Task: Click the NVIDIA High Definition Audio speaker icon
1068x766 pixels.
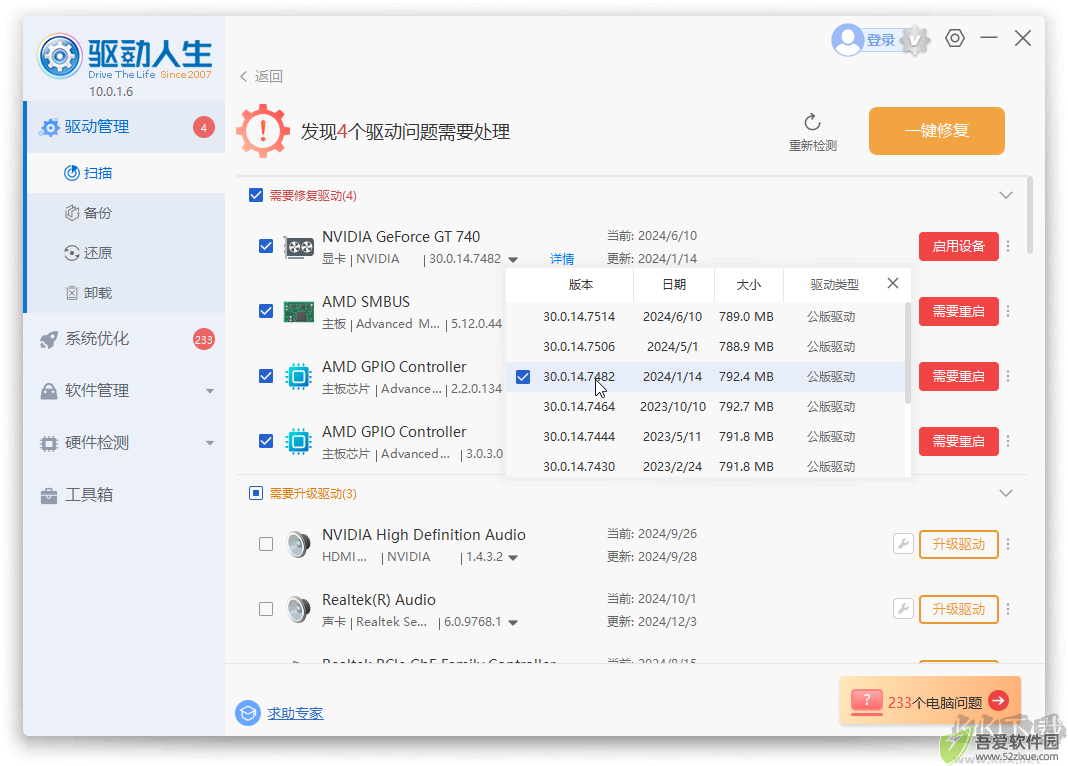Action: pos(298,544)
